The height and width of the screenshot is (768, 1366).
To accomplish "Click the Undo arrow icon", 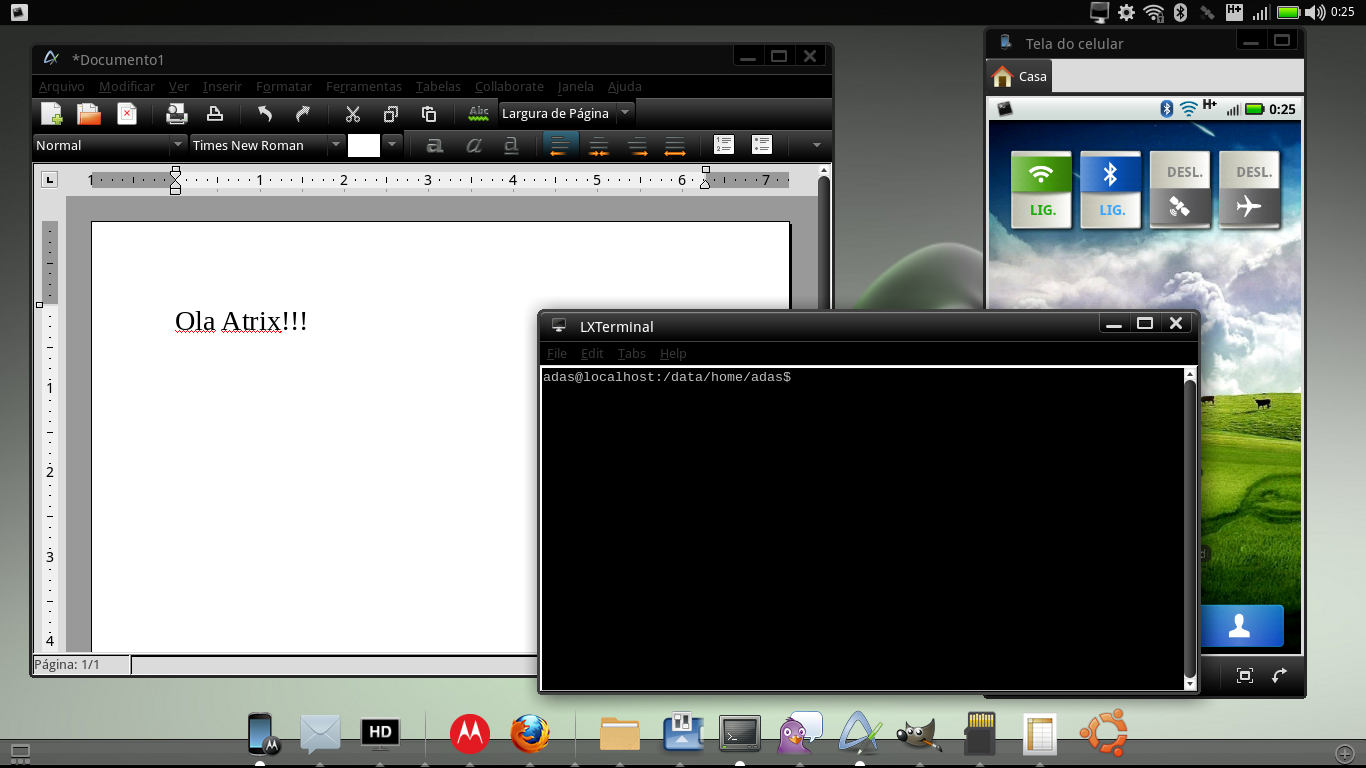I will click(264, 114).
